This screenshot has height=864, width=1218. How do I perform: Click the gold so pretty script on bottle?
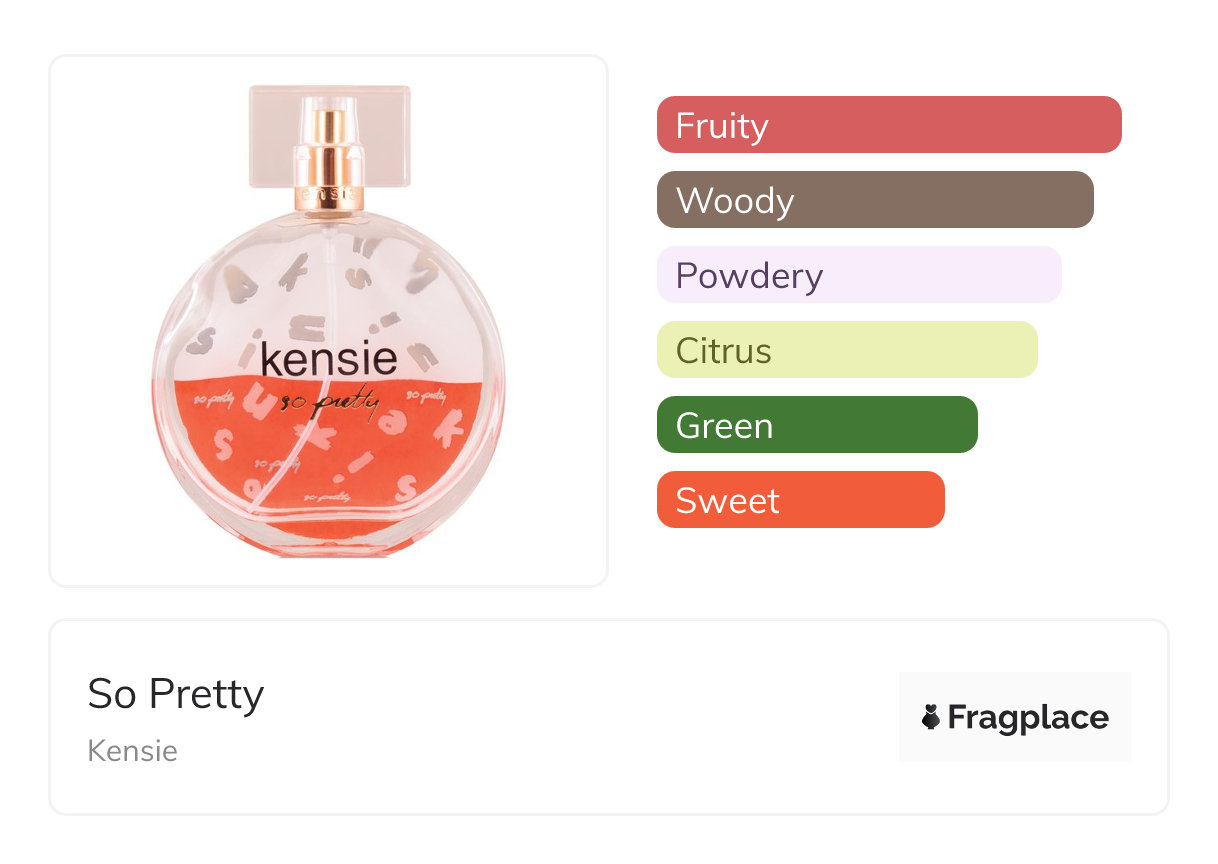tap(329, 405)
